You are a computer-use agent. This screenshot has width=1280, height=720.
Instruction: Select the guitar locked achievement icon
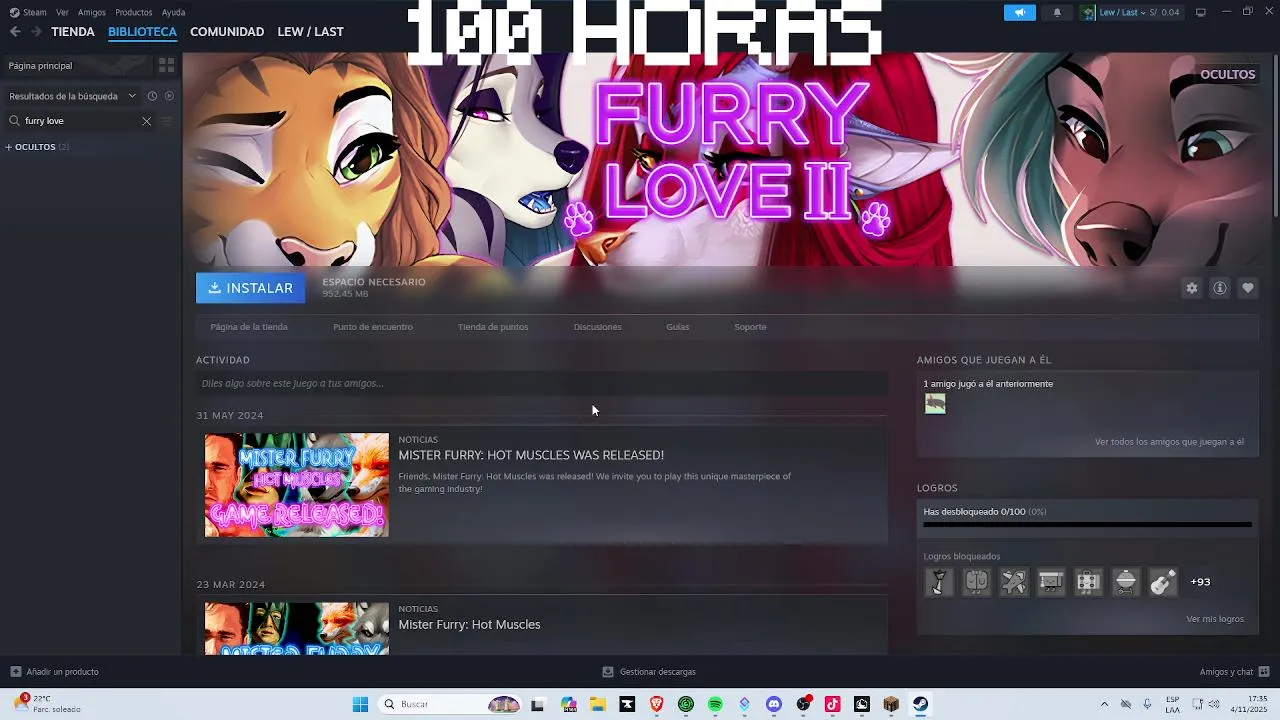click(1162, 582)
